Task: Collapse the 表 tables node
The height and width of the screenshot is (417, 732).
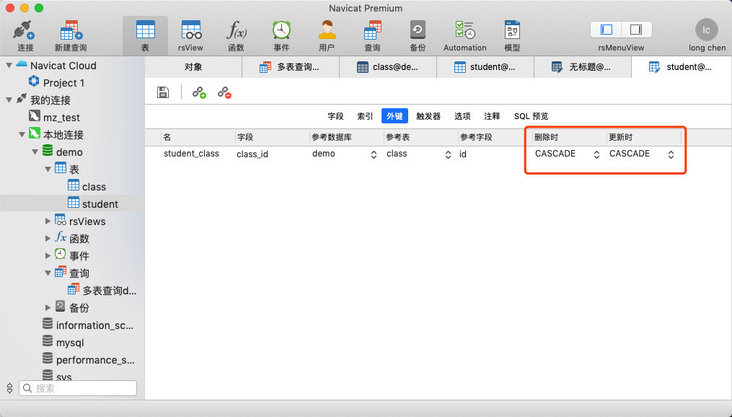Action: (x=48, y=169)
